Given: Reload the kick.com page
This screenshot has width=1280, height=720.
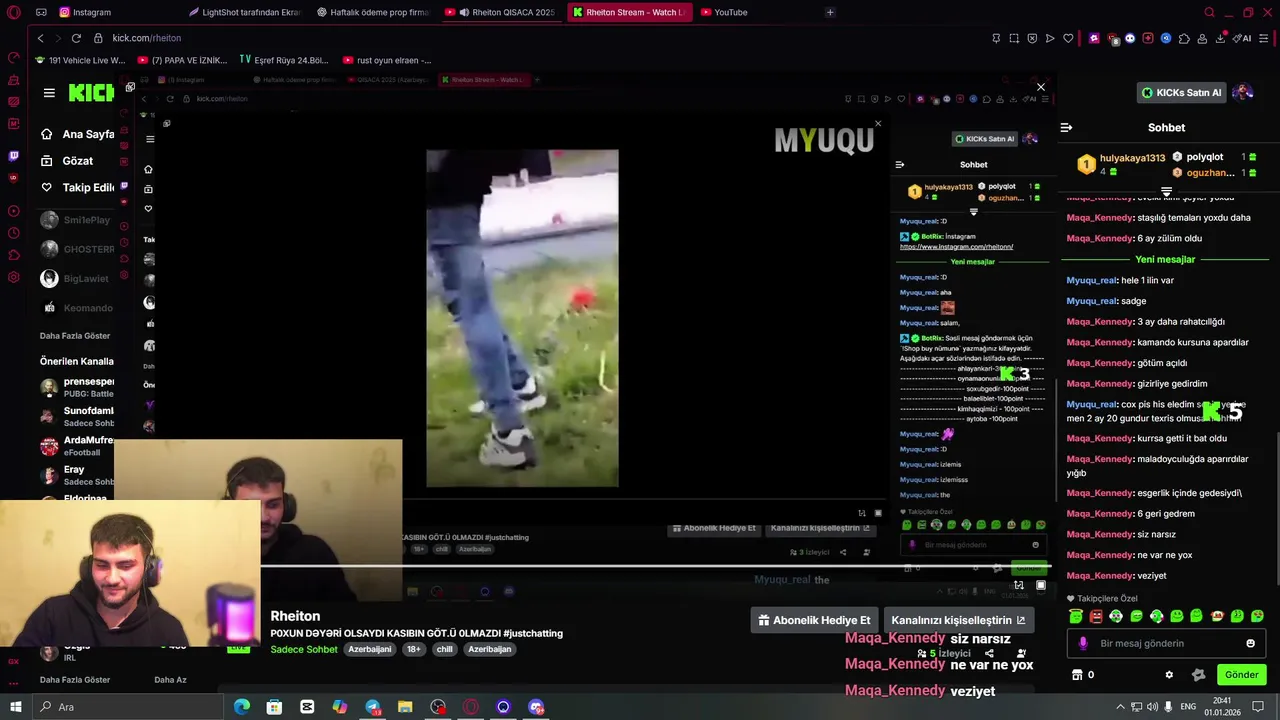Looking at the screenshot, I should [x=76, y=38].
